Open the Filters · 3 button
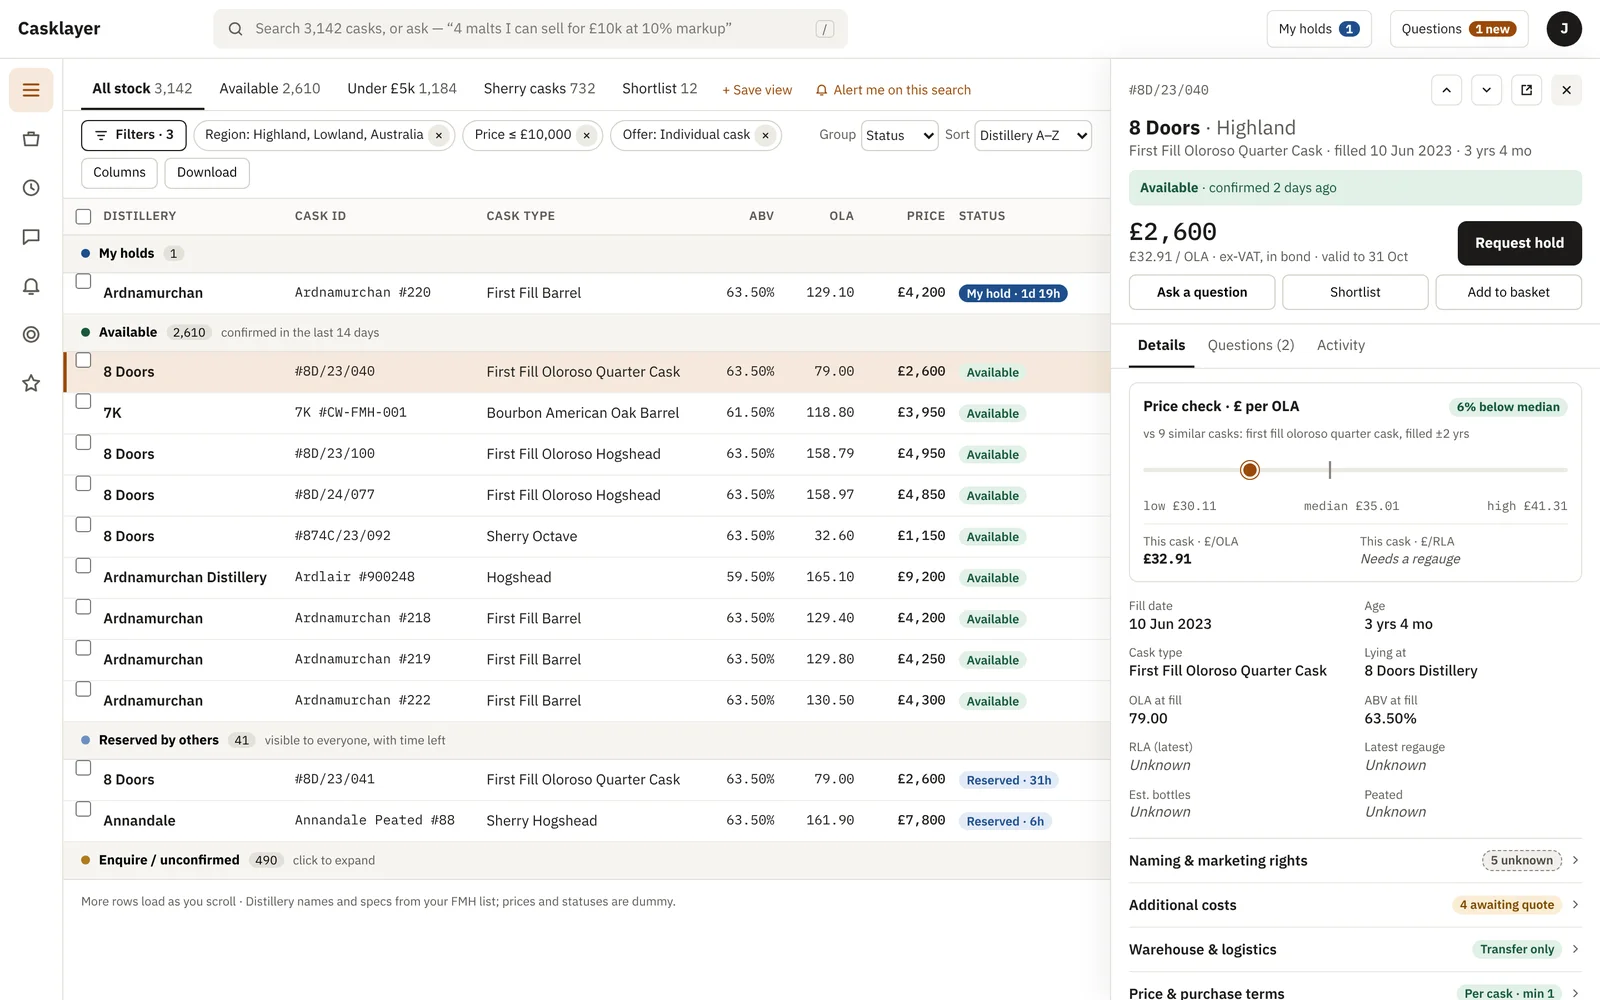The image size is (1600, 1000). pyautogui.click(x=134, y=135)
